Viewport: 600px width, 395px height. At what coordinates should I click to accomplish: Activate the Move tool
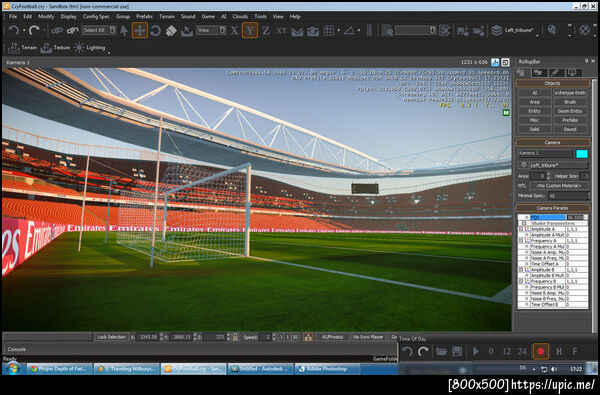click(140, 30)
